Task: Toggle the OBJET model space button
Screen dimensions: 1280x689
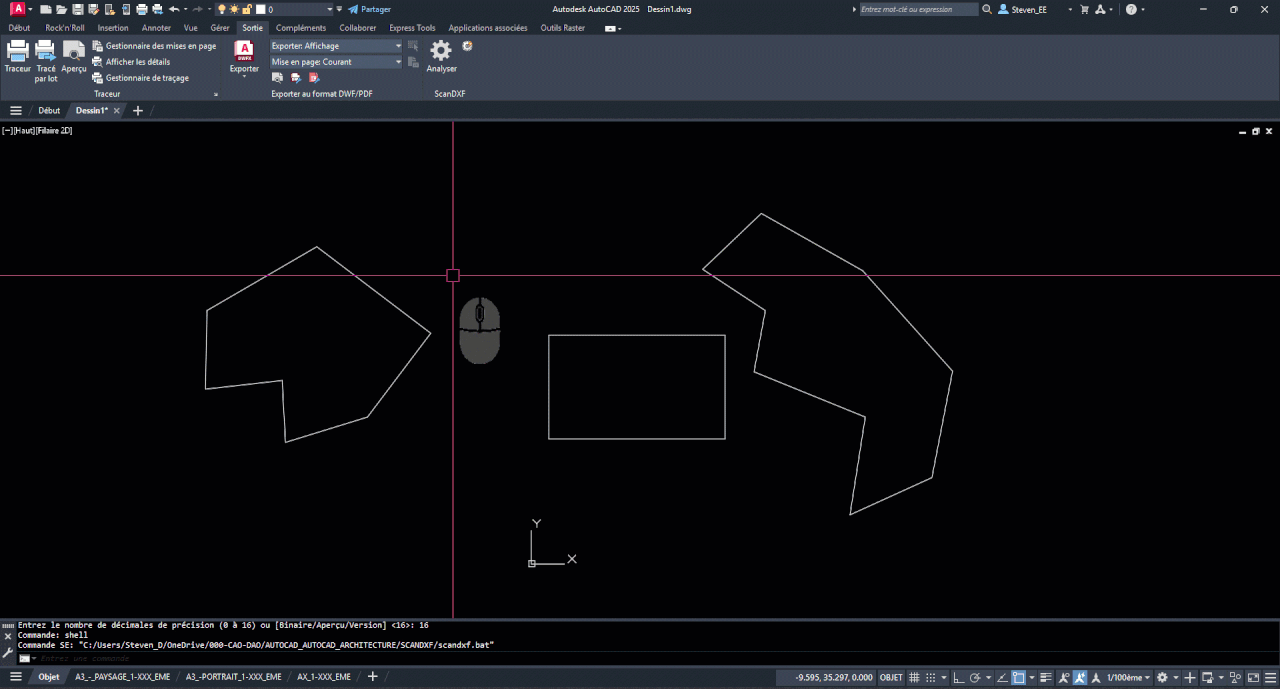Action: (x=891, y=678)
